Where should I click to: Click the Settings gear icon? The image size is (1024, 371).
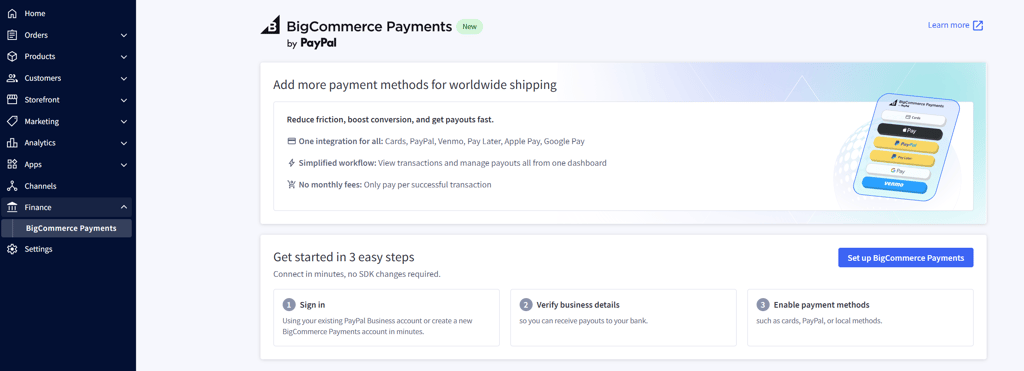(12, 249)
